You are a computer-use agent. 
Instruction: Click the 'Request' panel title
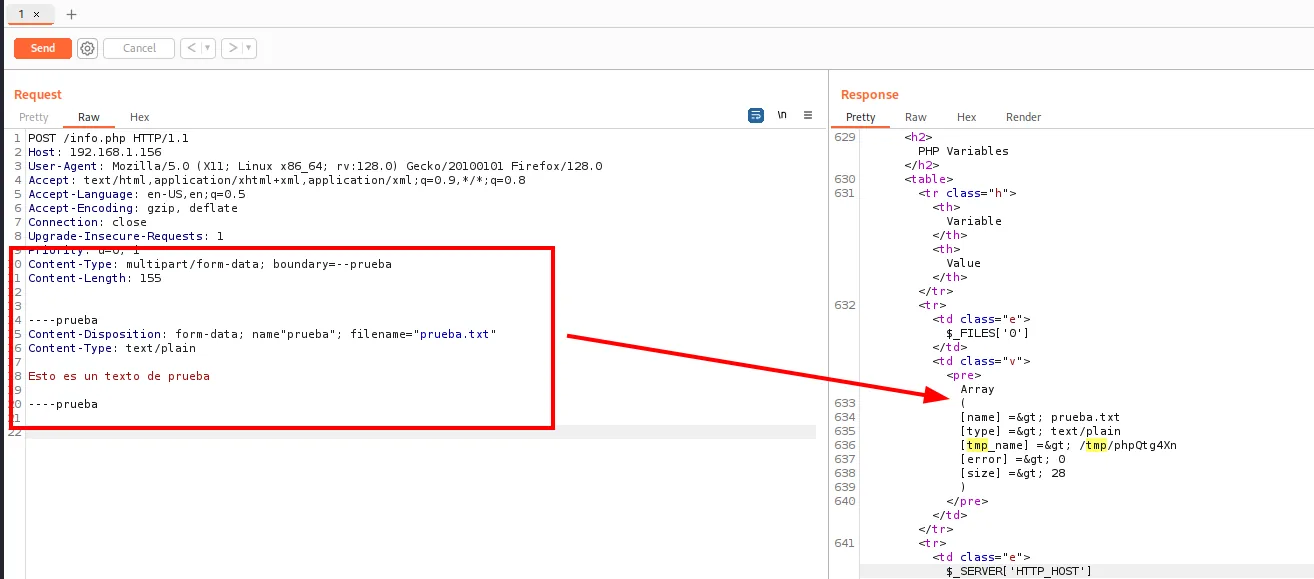point(38,94)
